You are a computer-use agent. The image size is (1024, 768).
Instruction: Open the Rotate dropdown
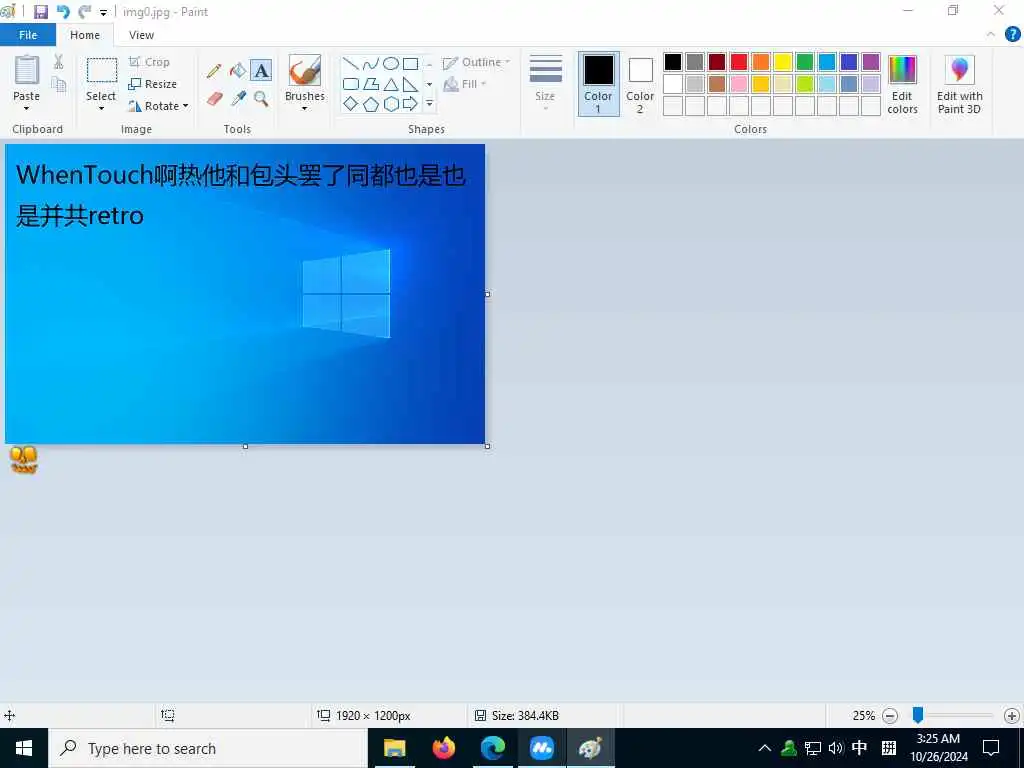(x=159, y=106)
